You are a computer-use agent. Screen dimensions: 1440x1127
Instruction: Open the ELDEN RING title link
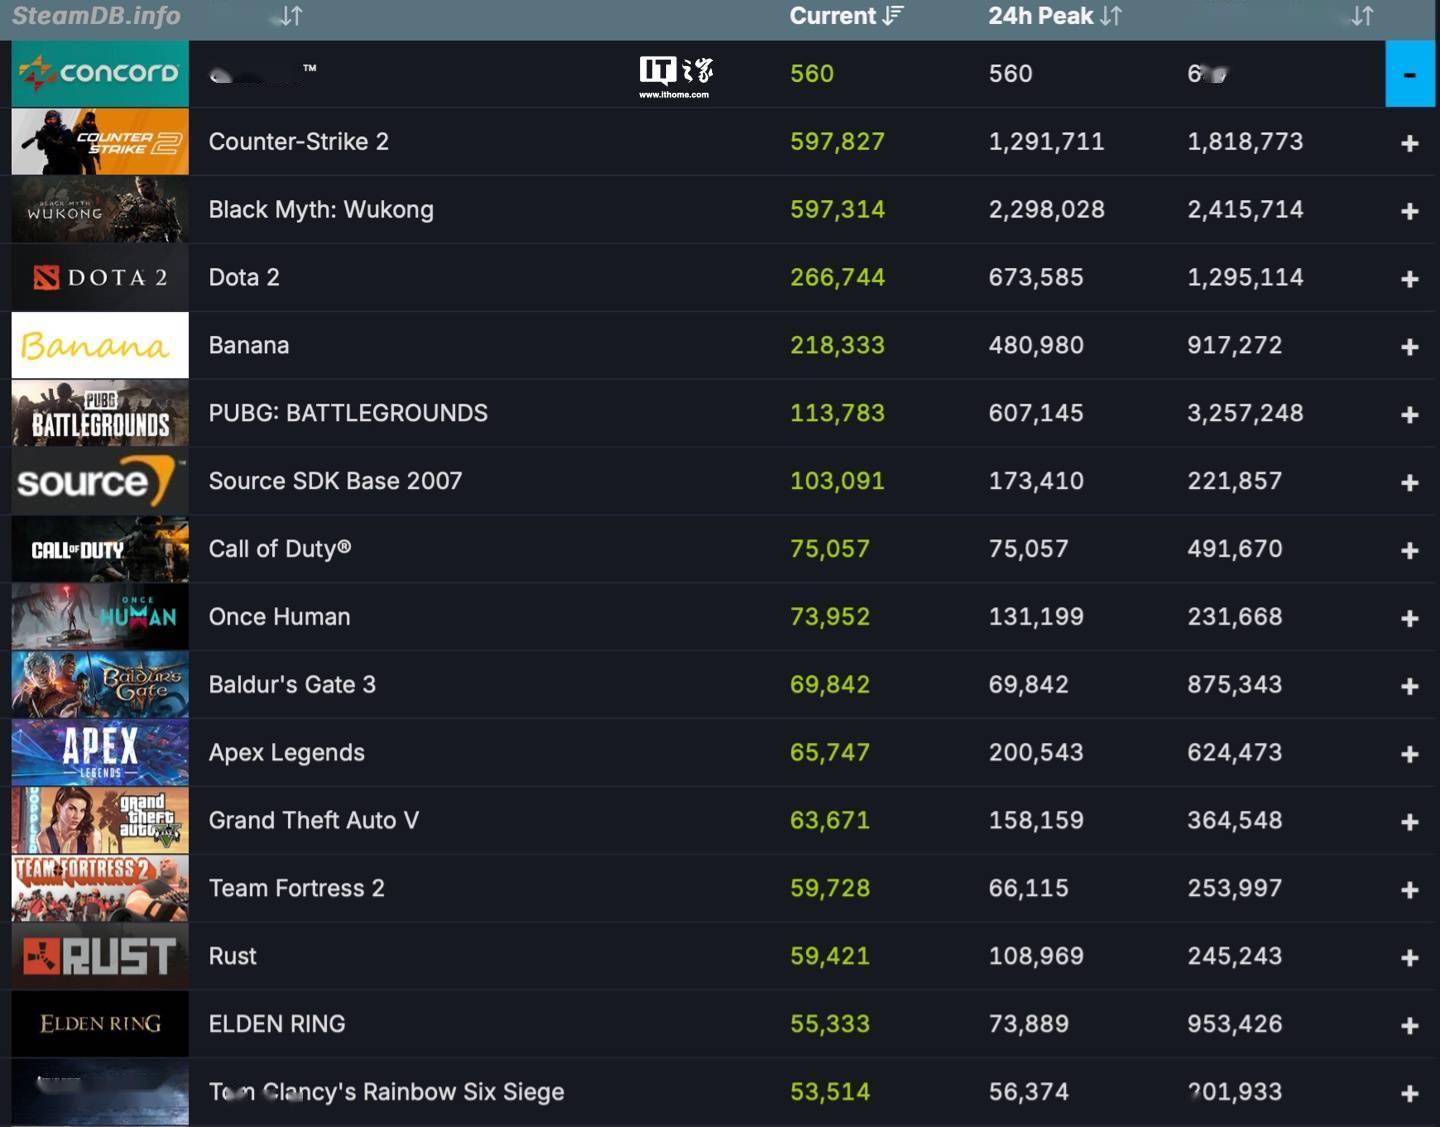(277, 1024)
